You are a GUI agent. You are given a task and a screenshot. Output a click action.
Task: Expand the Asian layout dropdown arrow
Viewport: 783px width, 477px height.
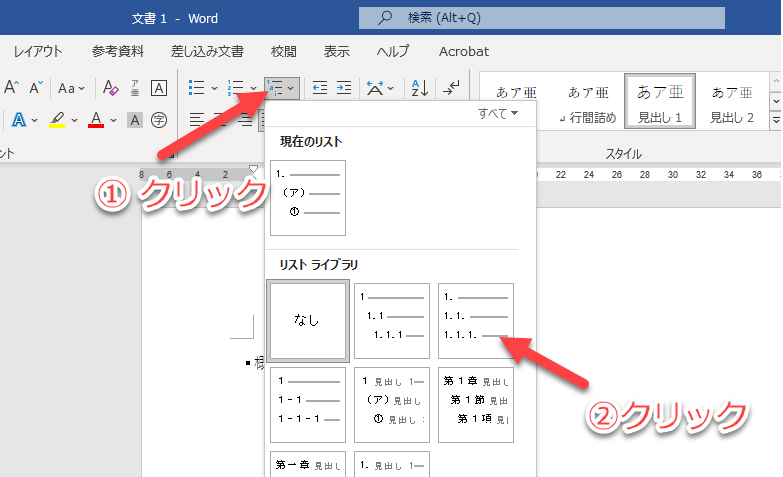[391, 88]
